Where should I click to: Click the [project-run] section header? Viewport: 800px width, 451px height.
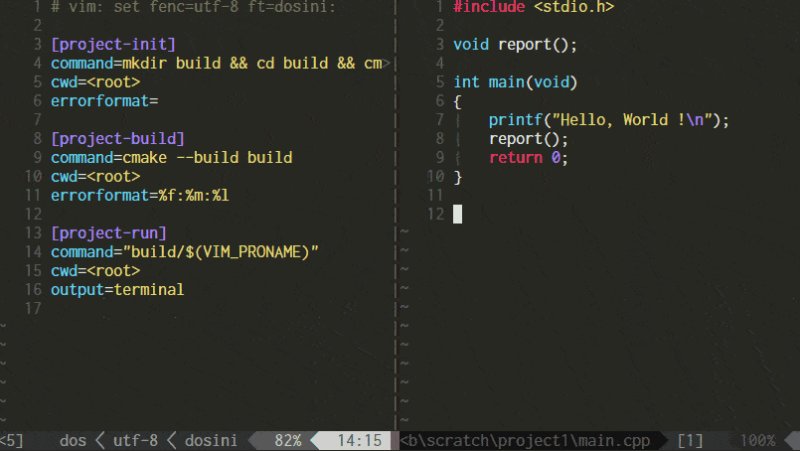[x=109, y=233]
